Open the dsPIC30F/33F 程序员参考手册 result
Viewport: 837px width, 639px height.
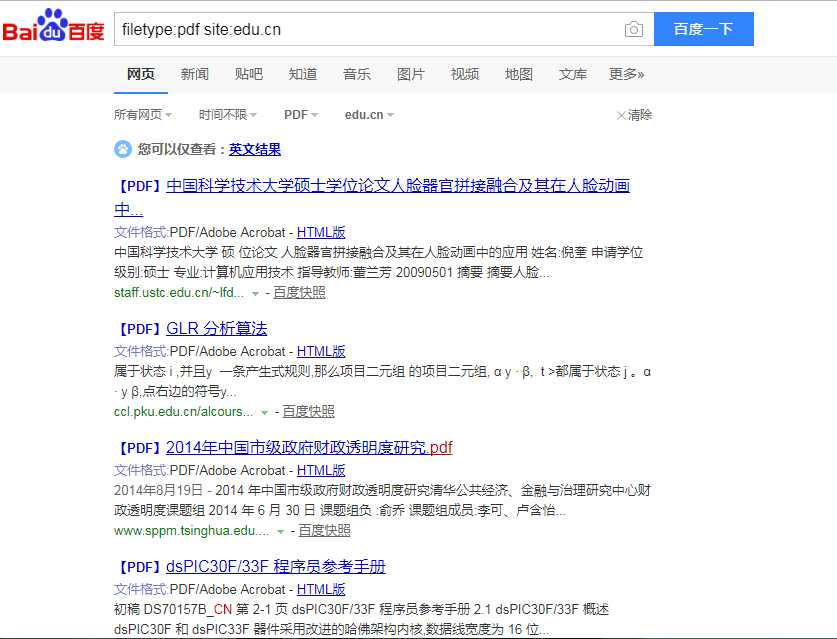click(x=275, y=566)
